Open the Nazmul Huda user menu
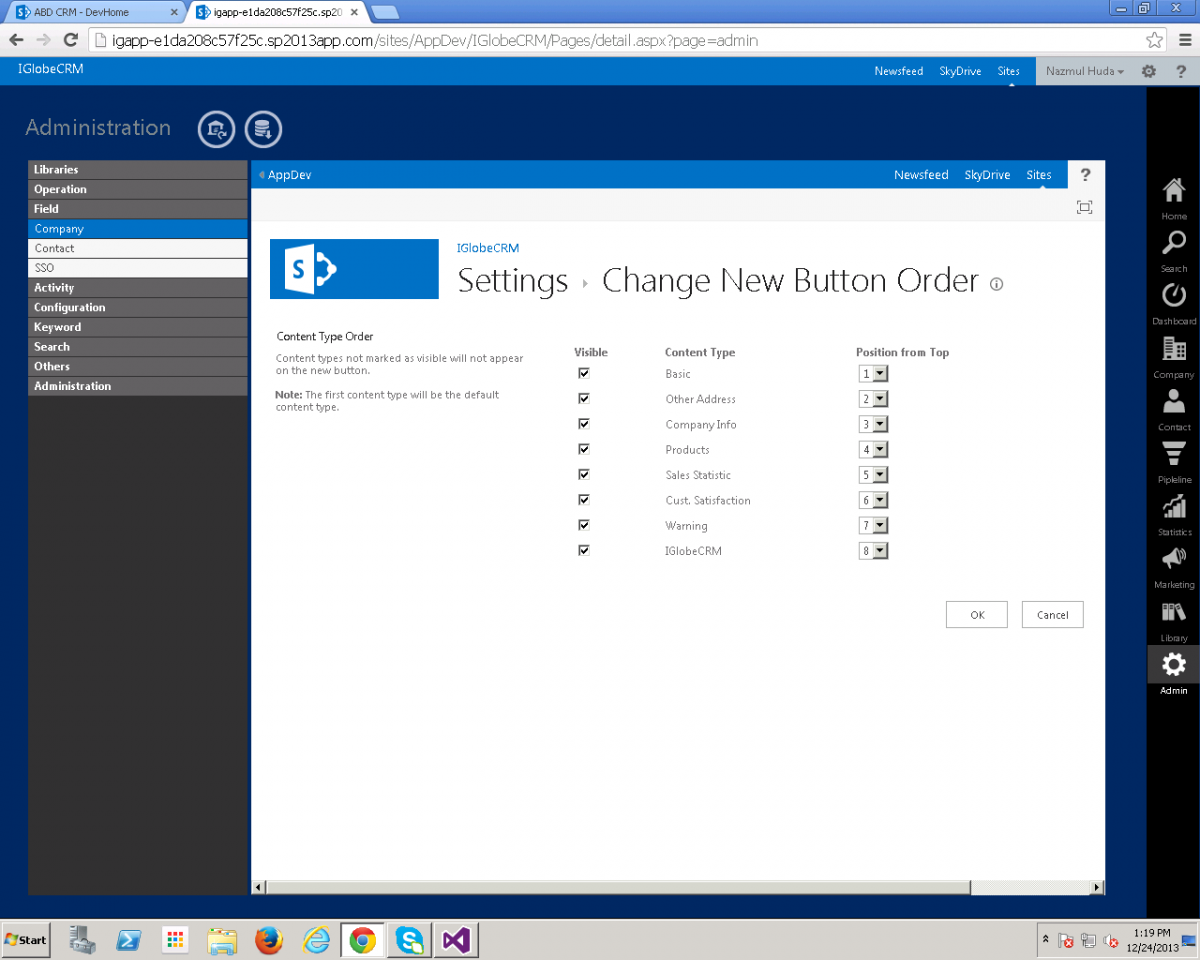Viewport: 1200px width, 960px height. [1084, 71]
